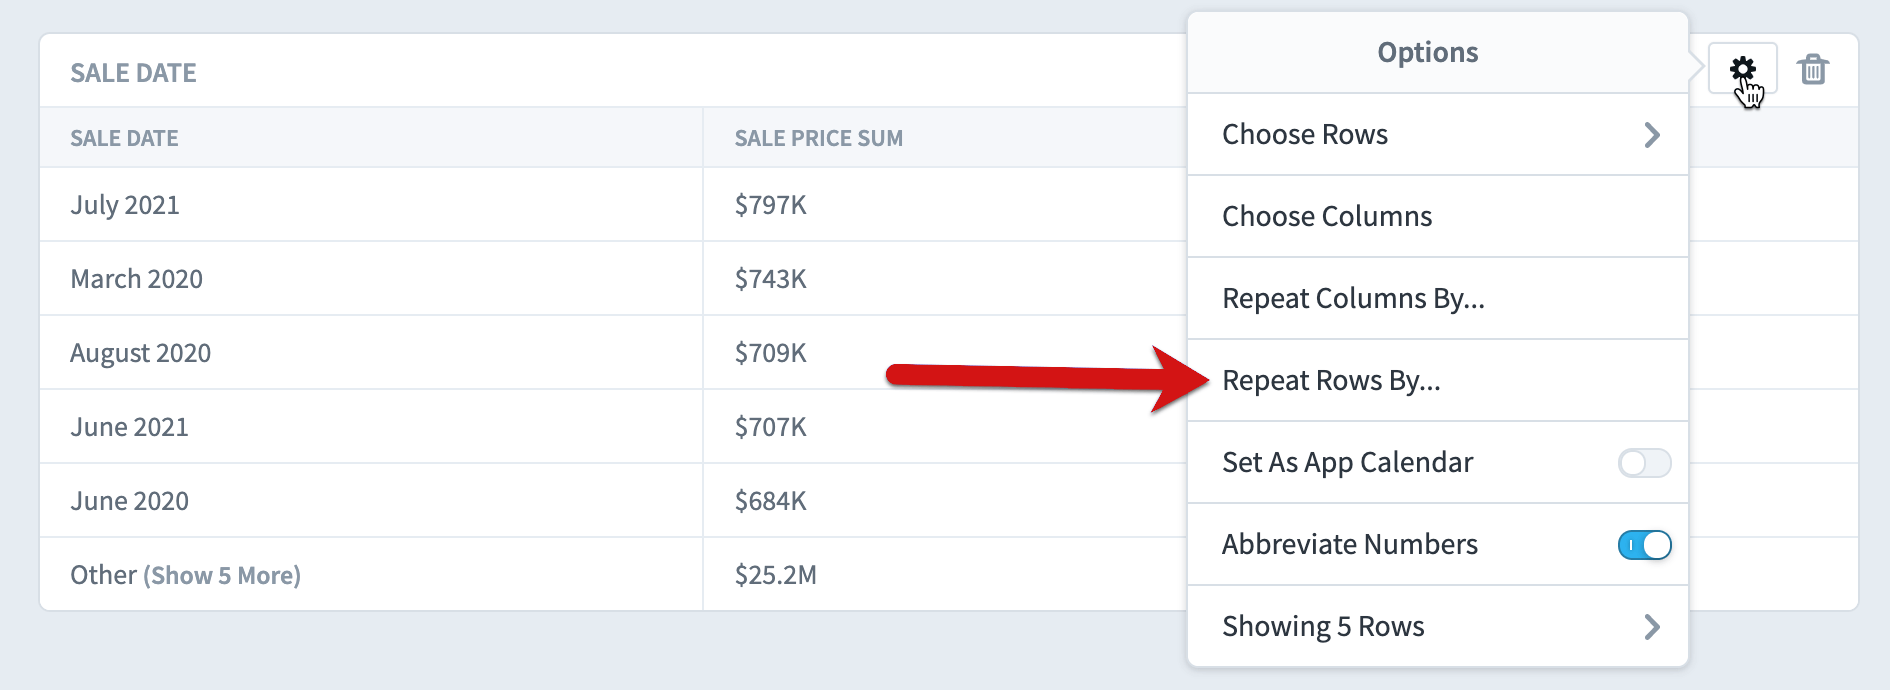1890x690 pixels.
Task: Expand Showing 5 Rows chevron
Action: pyautogui.click(x=1652, y=627)
